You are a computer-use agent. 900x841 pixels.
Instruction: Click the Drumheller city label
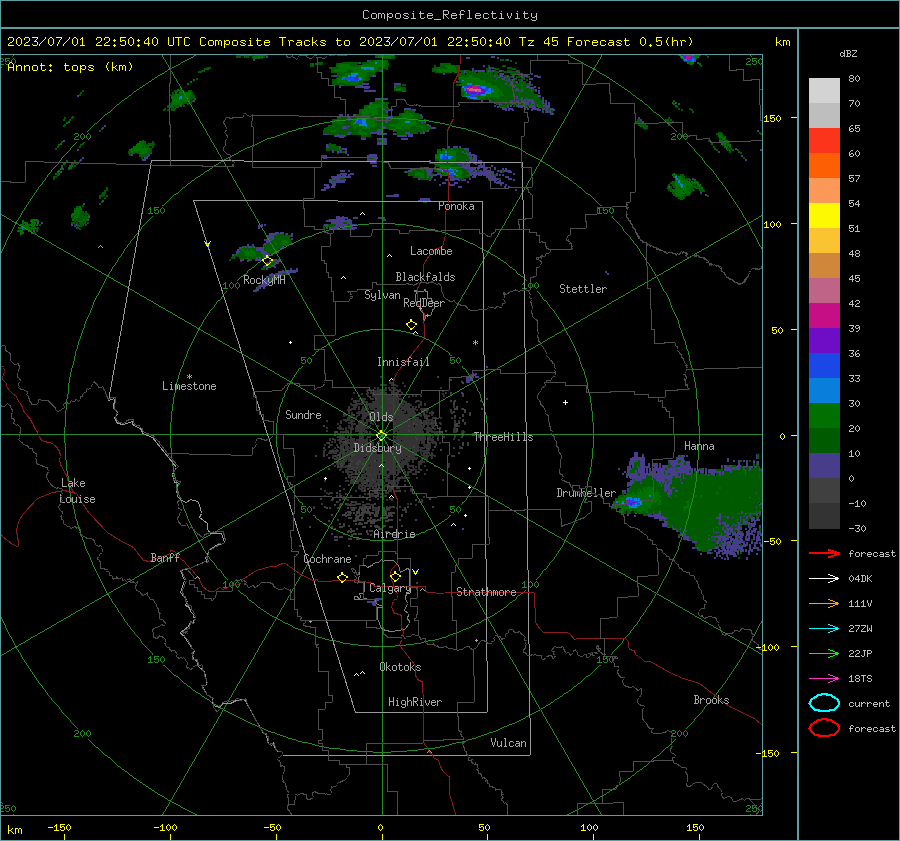click(586, 493)
